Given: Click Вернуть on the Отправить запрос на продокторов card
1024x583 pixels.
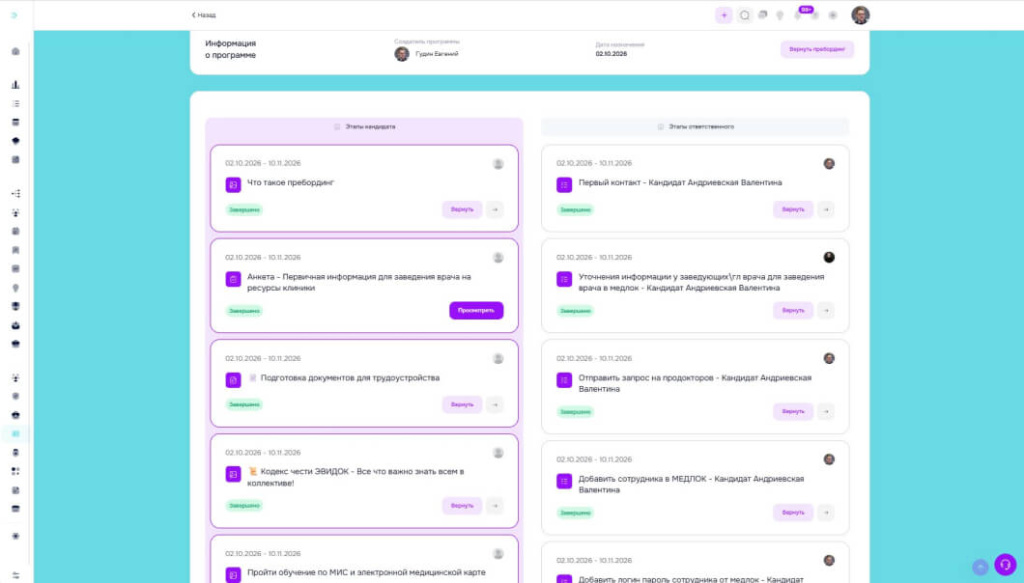Looking at the screenshot, I should (x=793, y=411).
